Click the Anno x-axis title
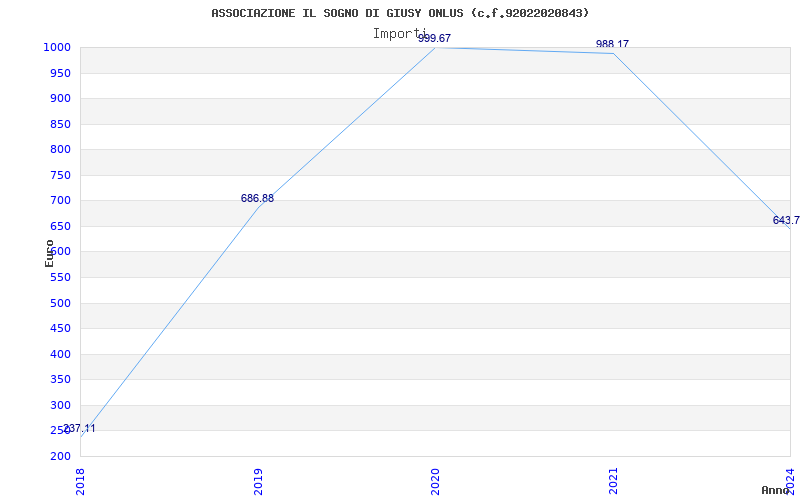 pyautogui.click(x=776, y=490)
